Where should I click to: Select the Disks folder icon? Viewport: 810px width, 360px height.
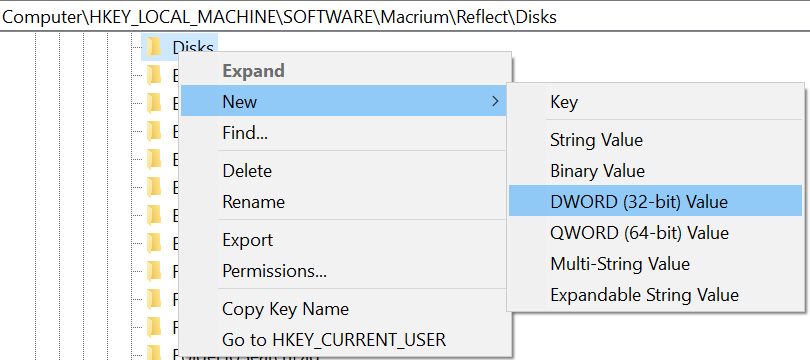153,47
